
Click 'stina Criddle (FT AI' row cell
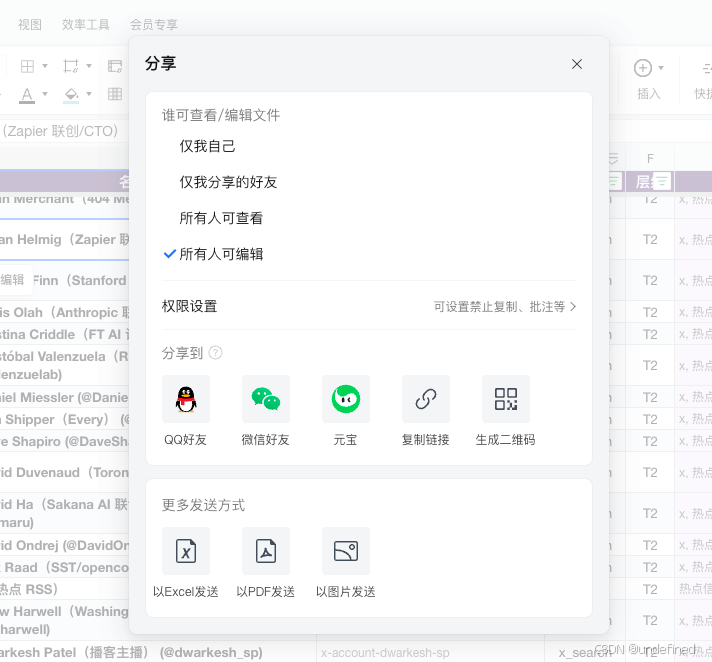tap(64, 334)
